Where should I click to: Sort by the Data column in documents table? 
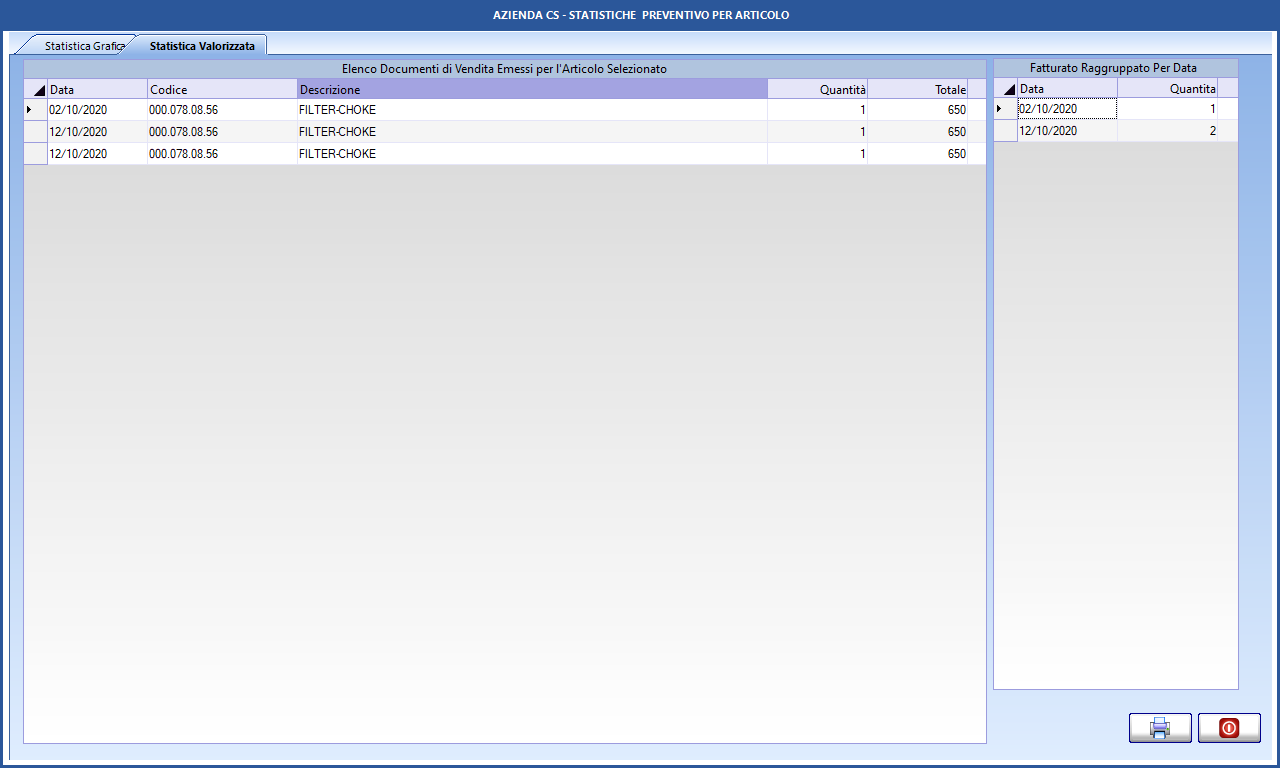(97, 89)
